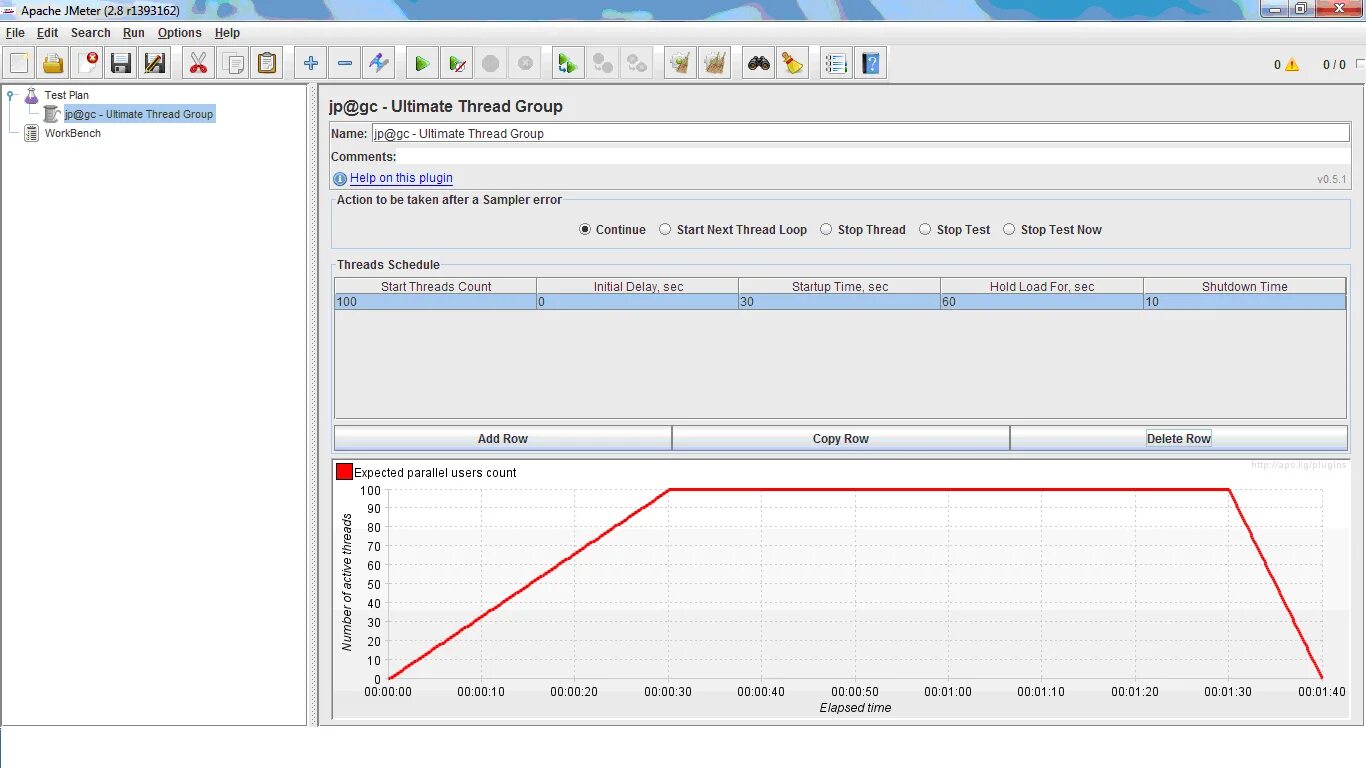Viewport: 1366px width, 768px height.
Task: Click the Name input field
Action: [860, 133]
